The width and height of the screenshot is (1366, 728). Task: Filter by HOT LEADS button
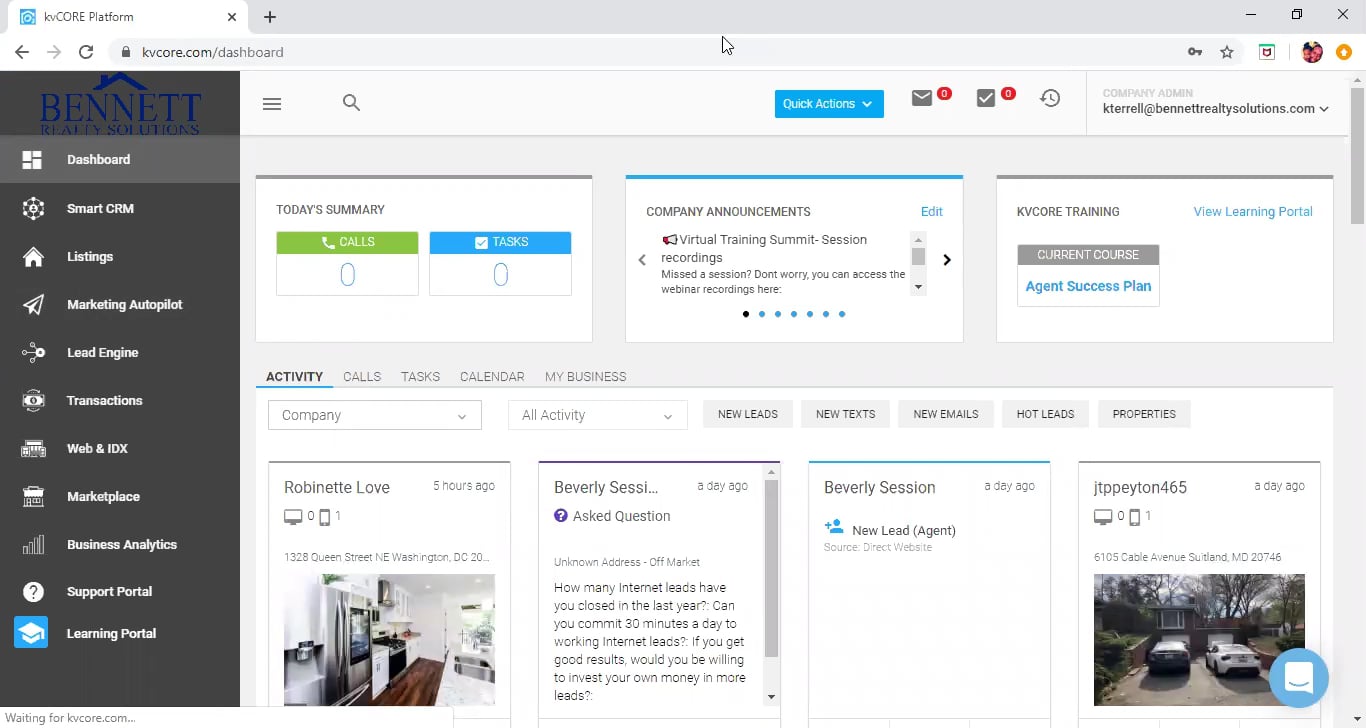click(1045, 414)
